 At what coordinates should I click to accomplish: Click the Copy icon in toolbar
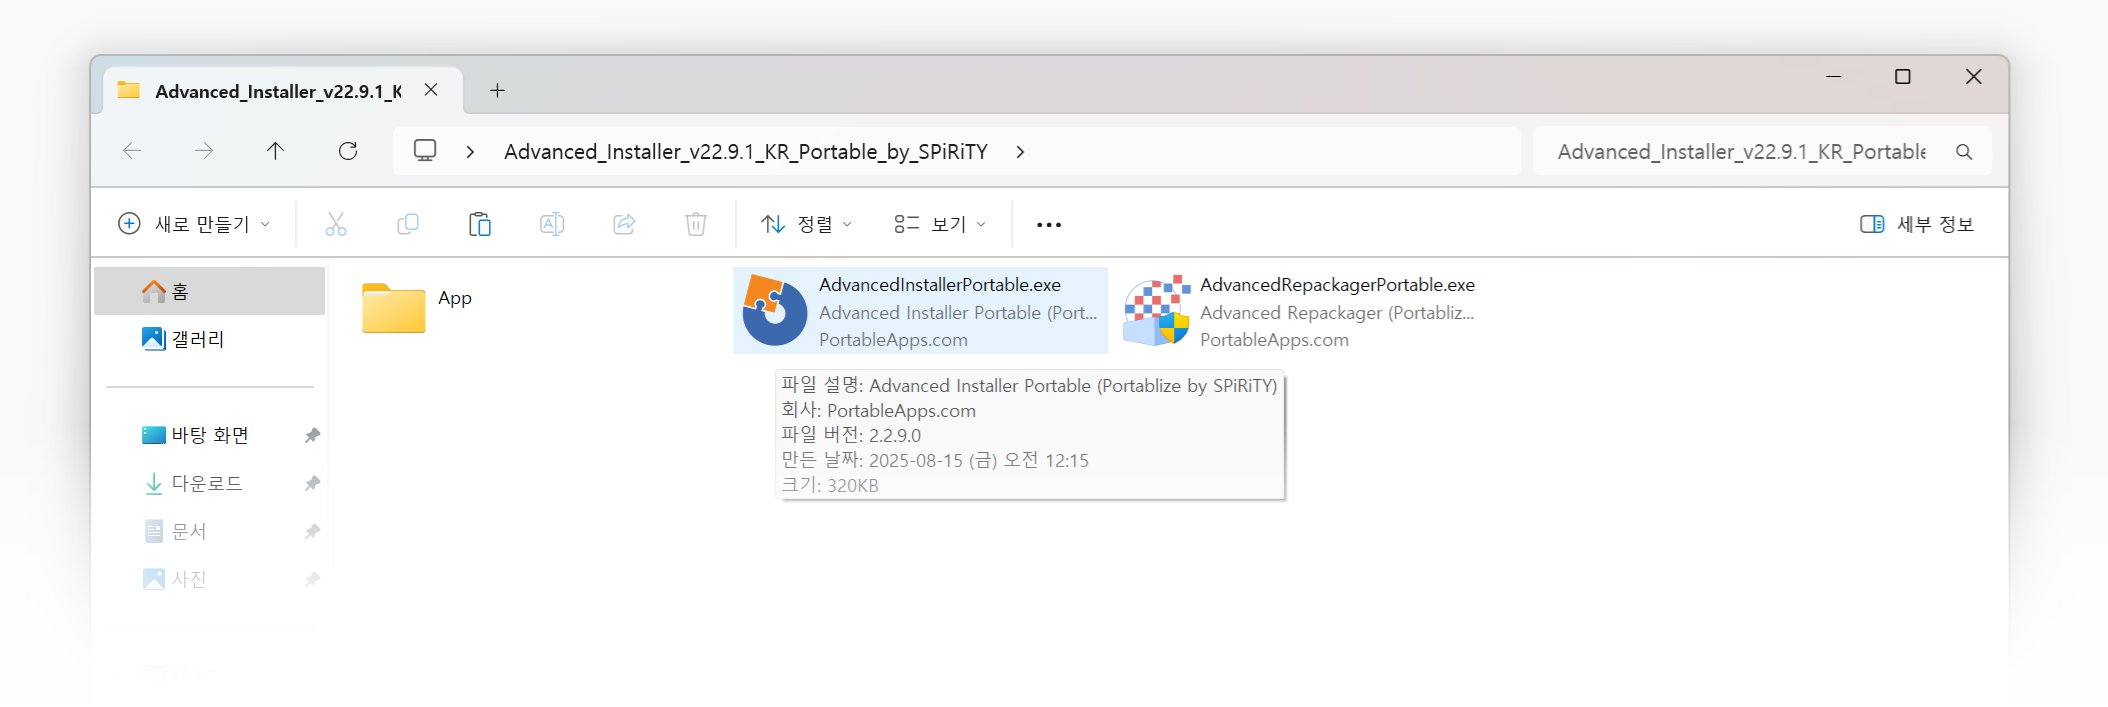pos(408,224)
